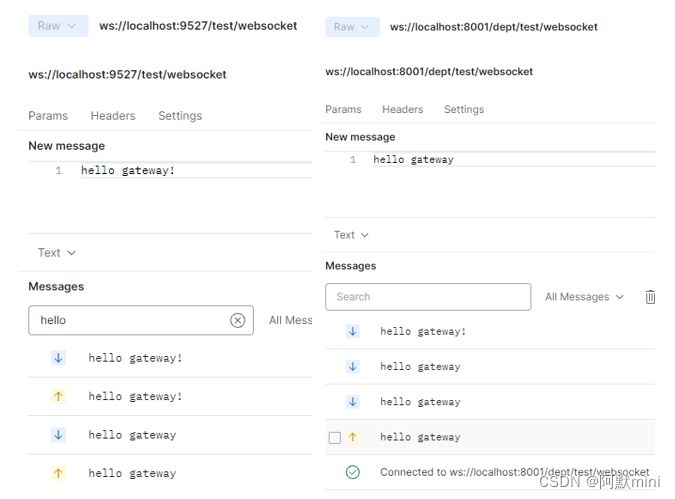675x499 pixels.
Task: Click received arrow beside right 'hello gateway!' message
Action: 353,332
